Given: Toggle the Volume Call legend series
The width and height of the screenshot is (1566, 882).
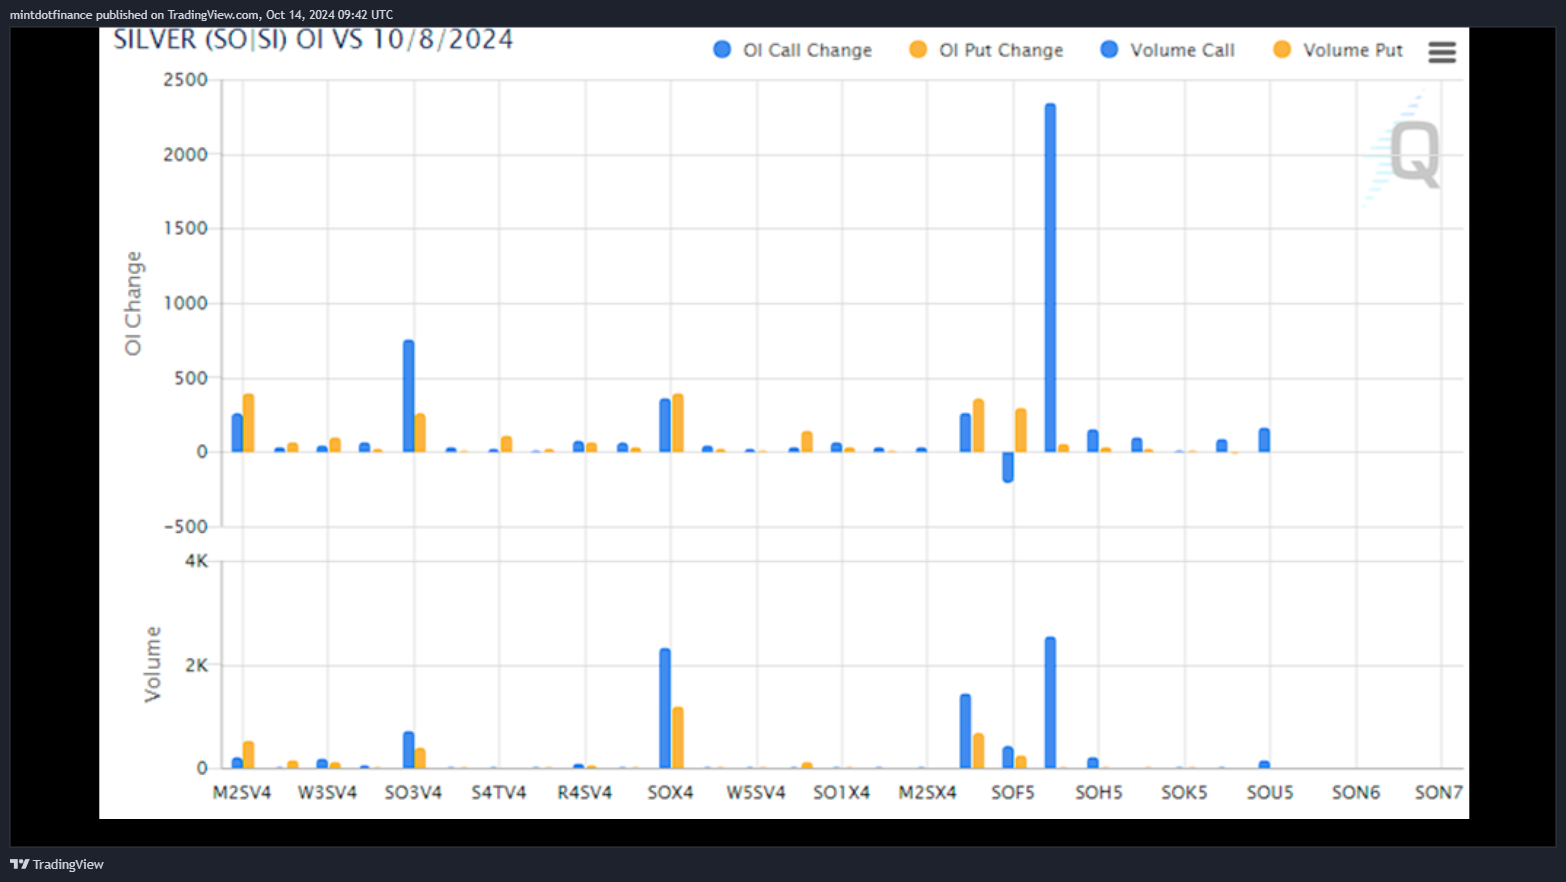Looking at the screenshot, I should tap(1167, 50).
